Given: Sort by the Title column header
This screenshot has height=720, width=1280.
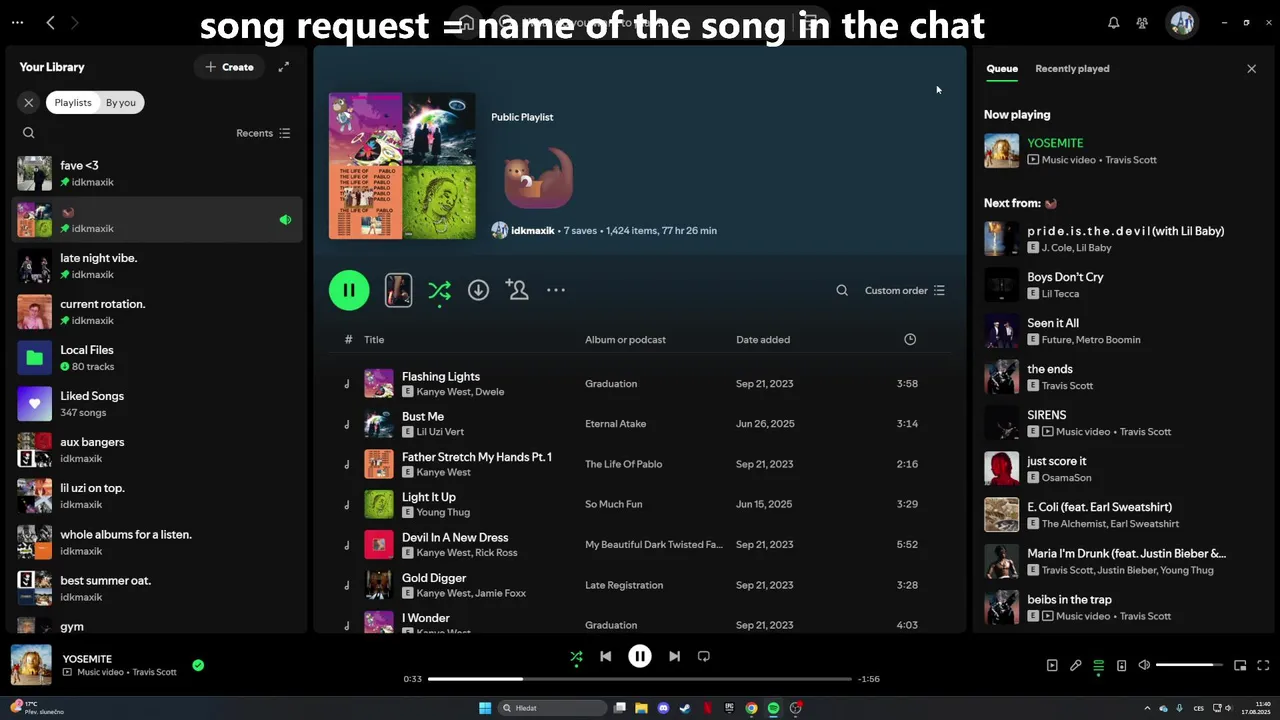Looking at the screenshot, I should click(374, 340).
